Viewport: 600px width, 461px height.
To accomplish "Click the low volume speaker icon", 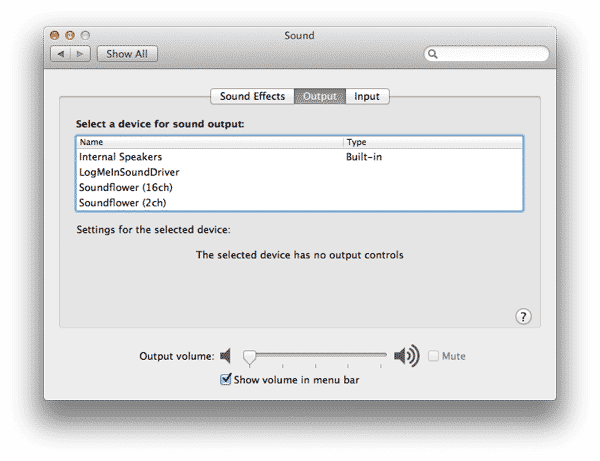I will click(226, 356).
